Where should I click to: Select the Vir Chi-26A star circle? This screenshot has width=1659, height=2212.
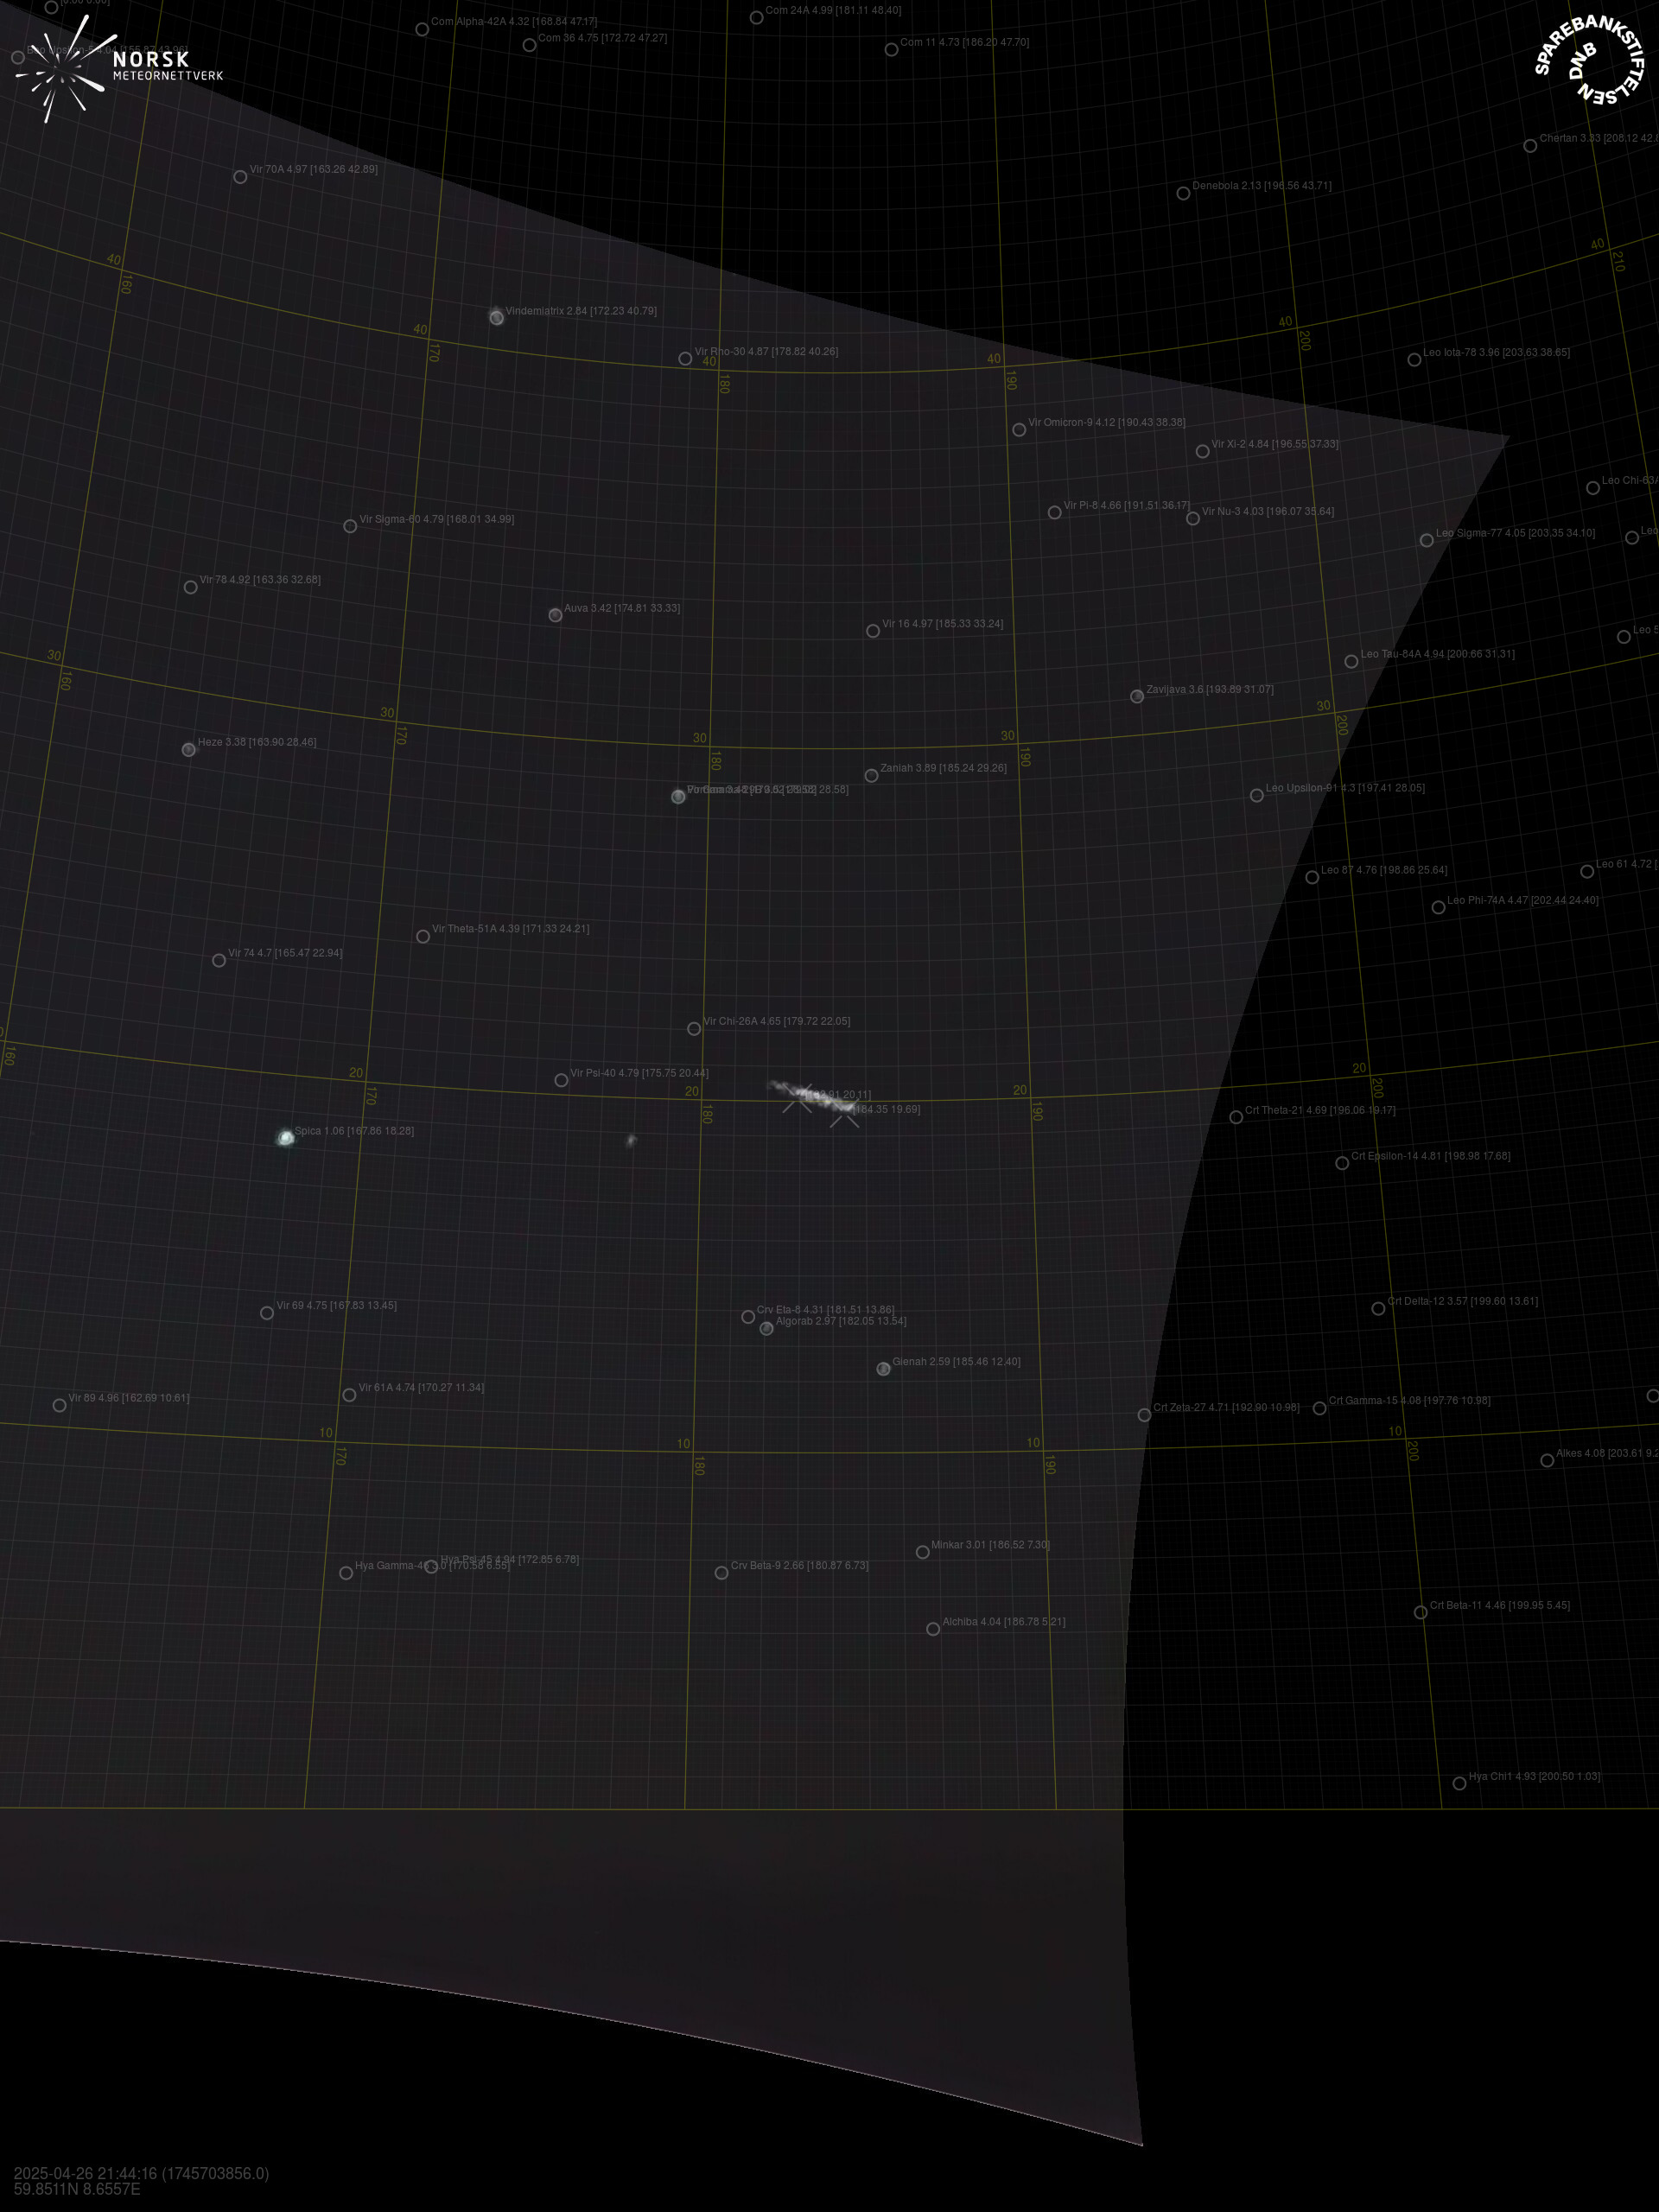pyautogui.click(x=694, y=1029)
